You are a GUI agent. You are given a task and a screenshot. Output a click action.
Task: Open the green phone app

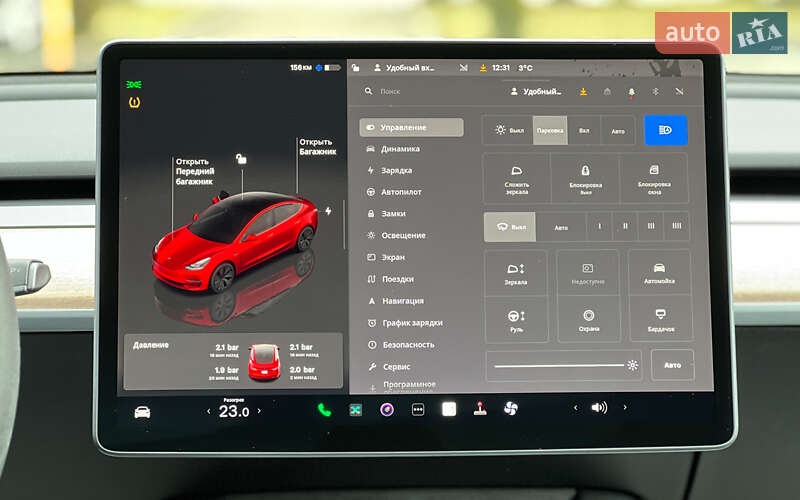click(324, 410)
